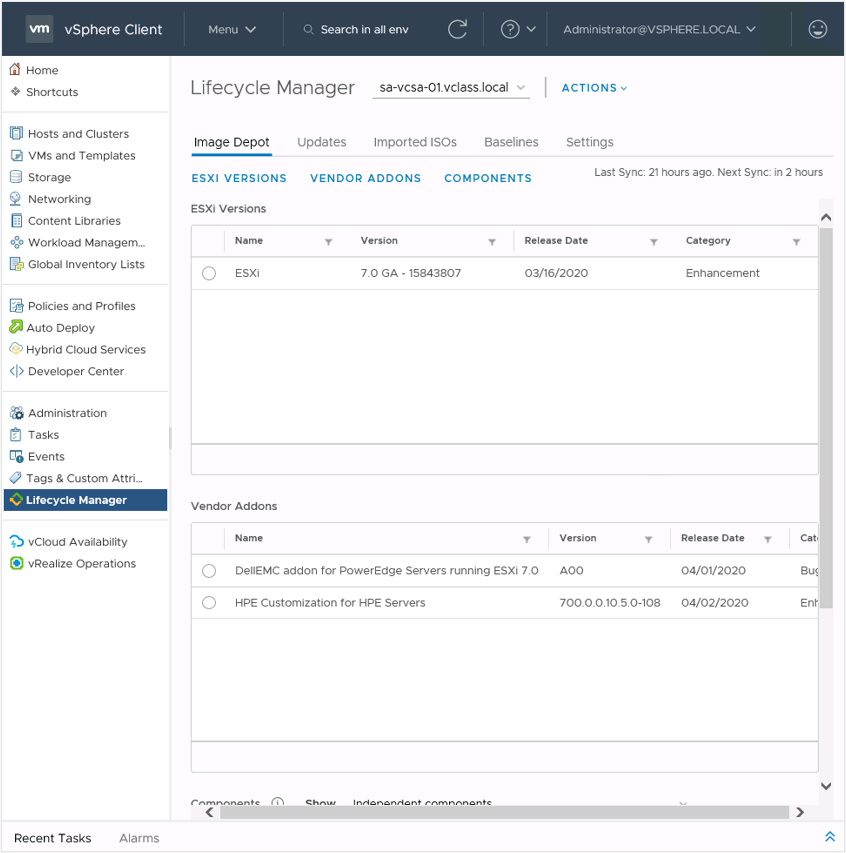Select the ESXi 7.0 GA radio button
The width and height of the screenshot is (846, 853).
coord(209,273)
